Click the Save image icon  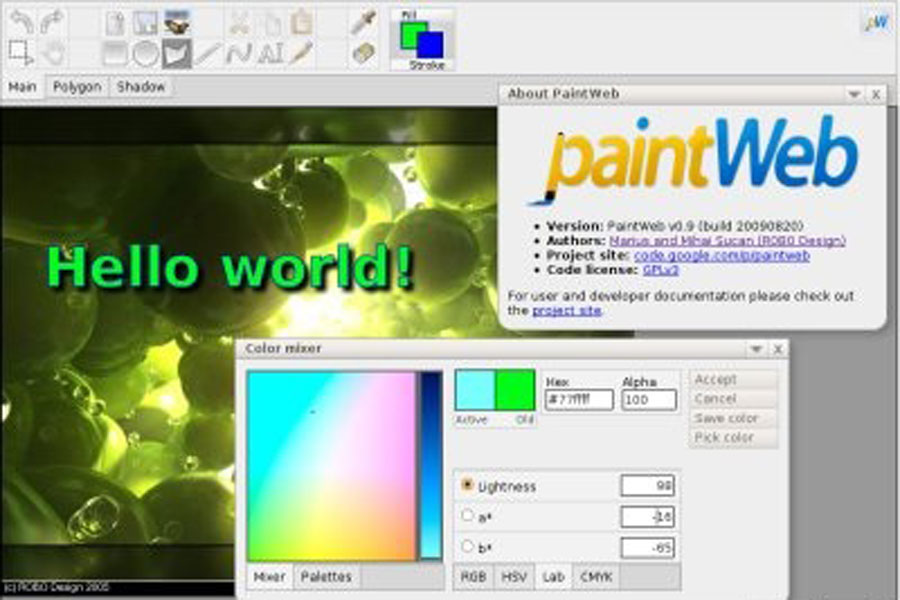tap(145, 23)
